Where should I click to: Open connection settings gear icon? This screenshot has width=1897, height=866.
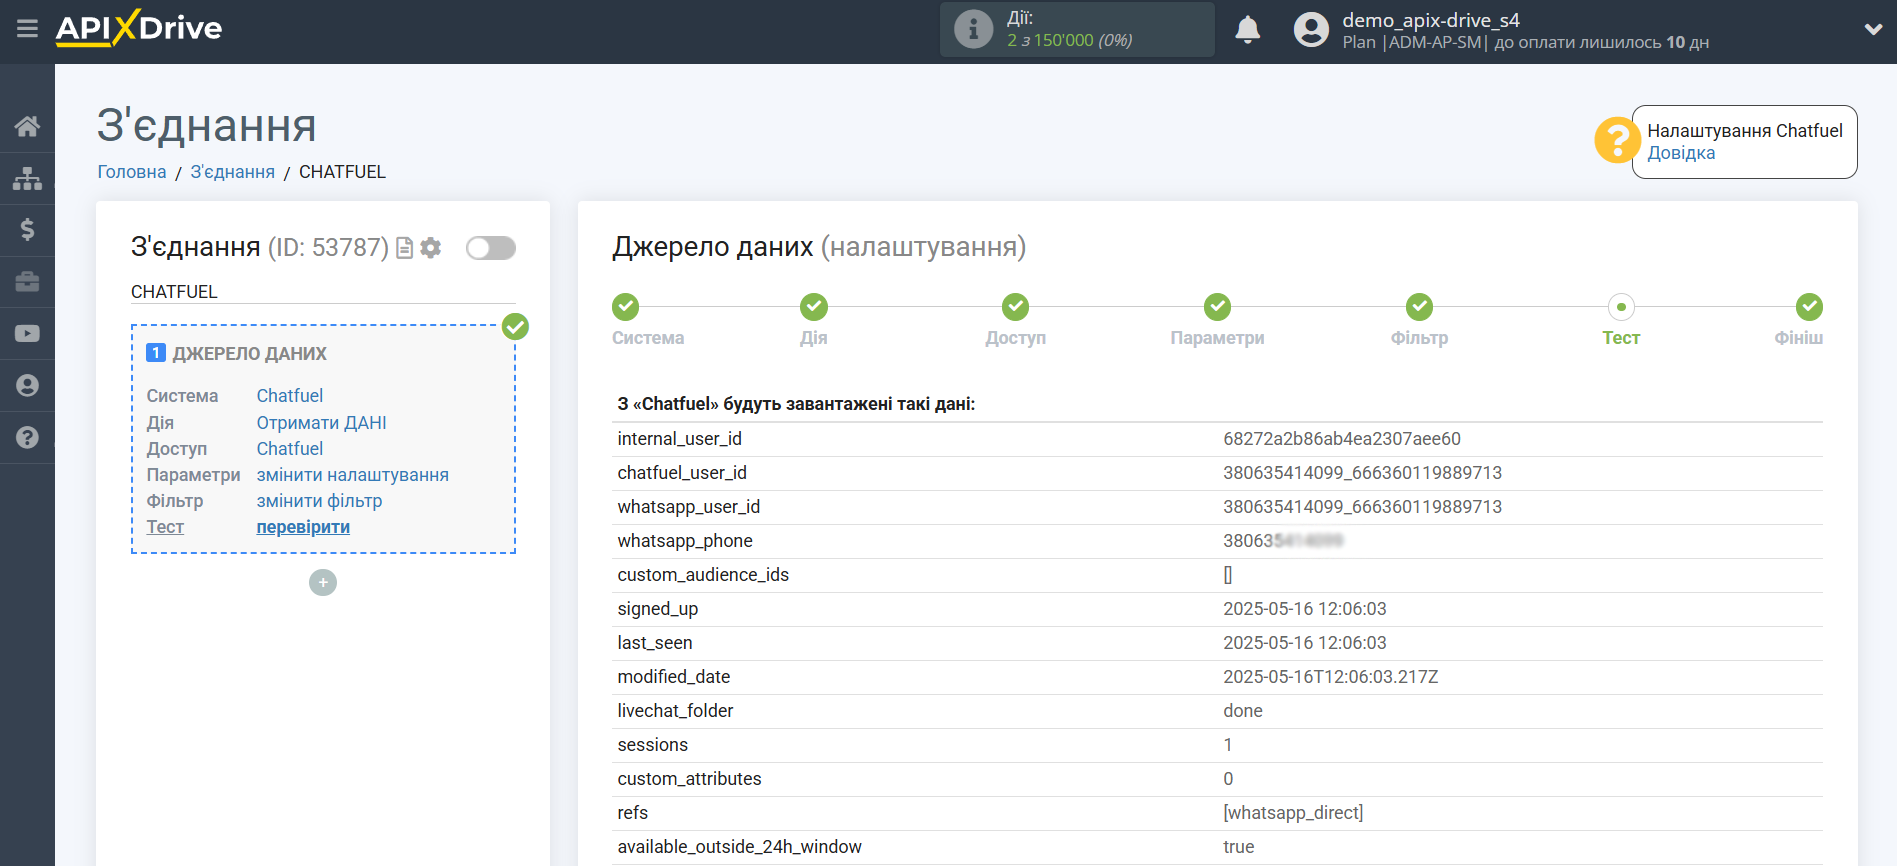pyautogui.click(x=431, y=248)
